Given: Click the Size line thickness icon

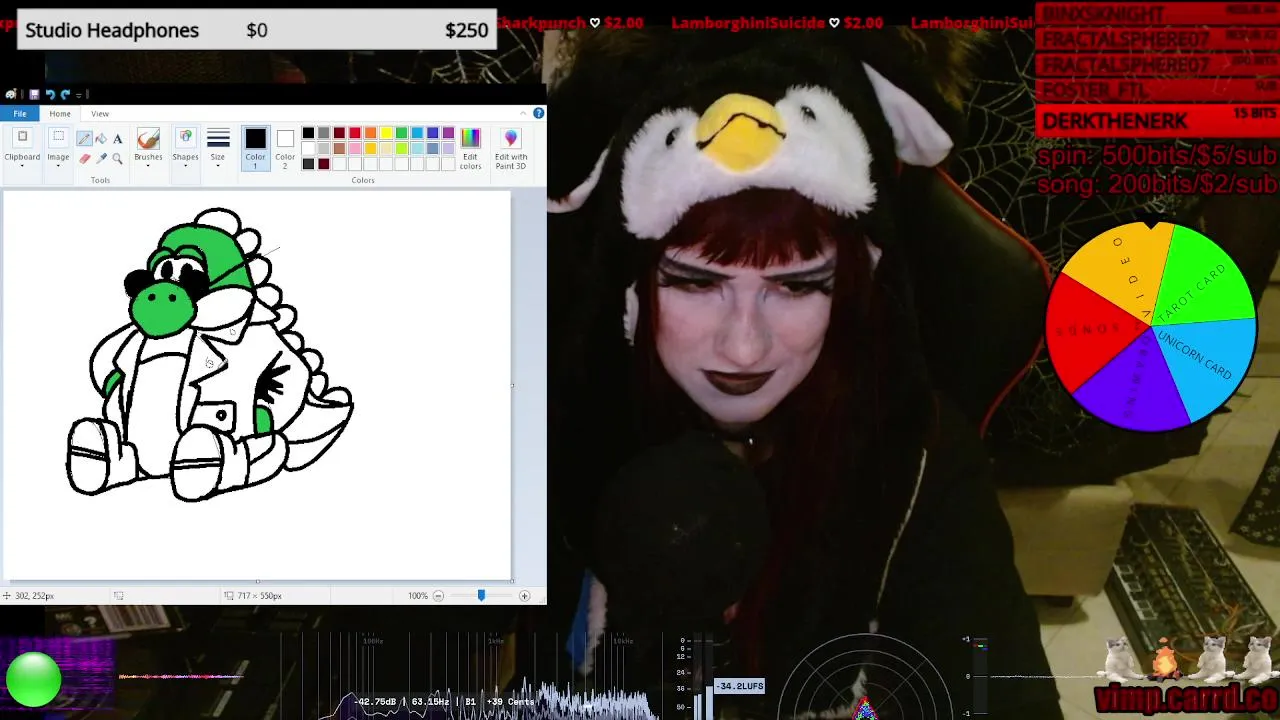Looking at the screenshot, I should tap(218, 139).
